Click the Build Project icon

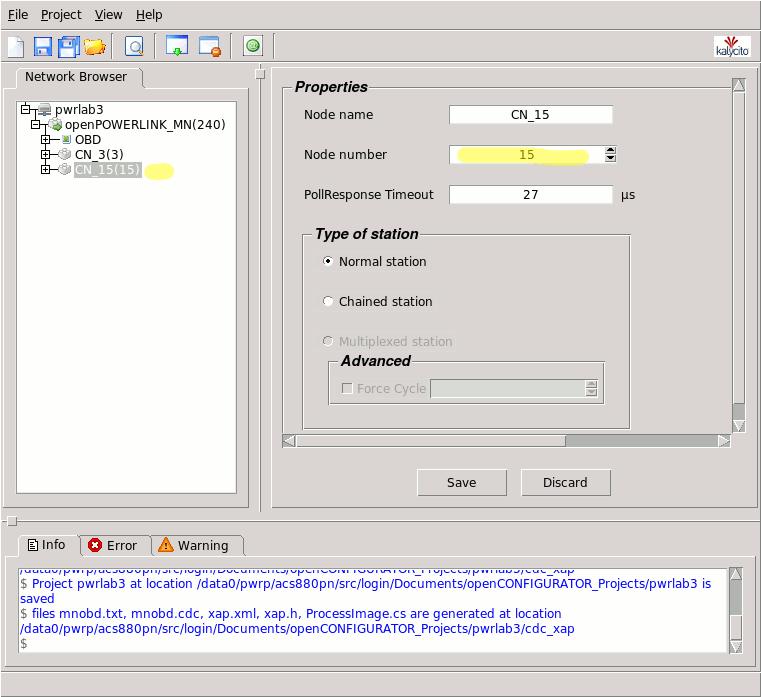177,46
